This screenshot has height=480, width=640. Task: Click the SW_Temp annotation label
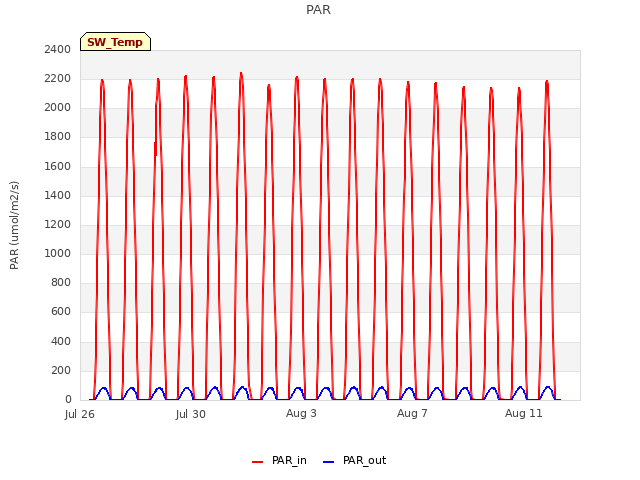coord(115,42)
